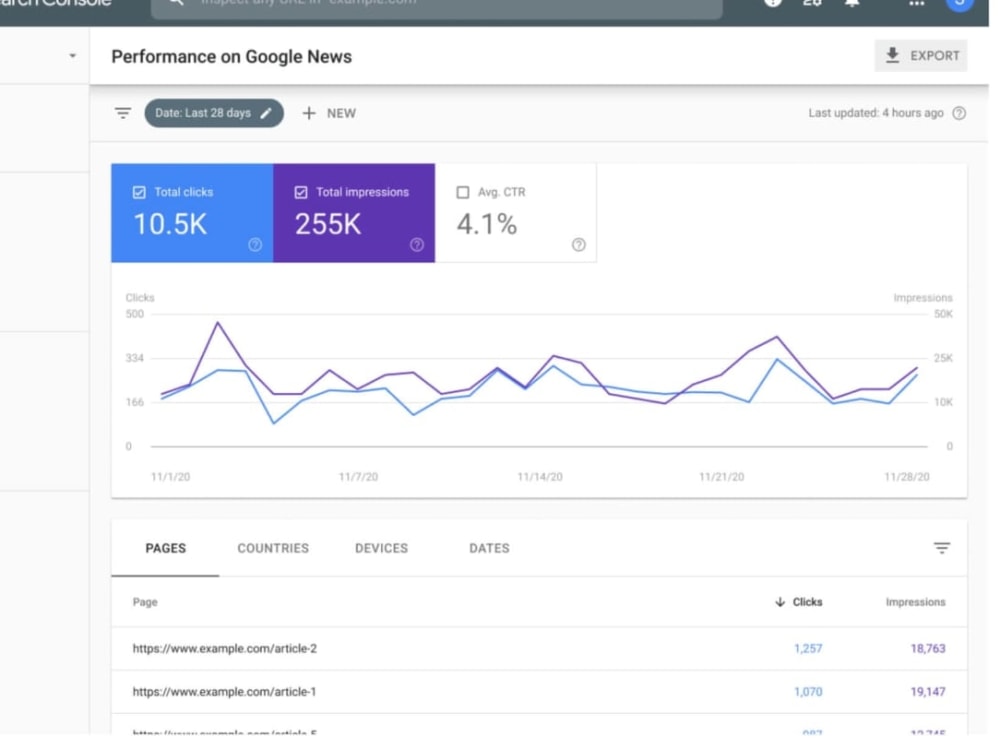Click the help icon in top bar

773,3
